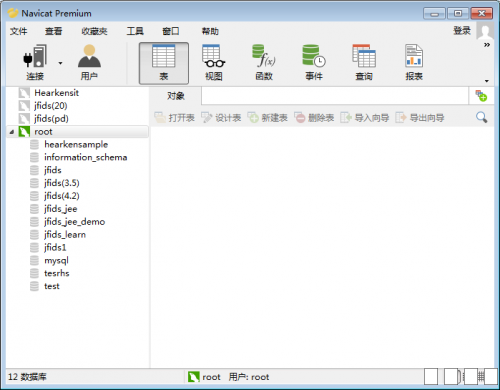The width and height of the screenshot is (500, 390).
Task: Click the 用户 (User) toolbar icon
Action: point(89,63)
